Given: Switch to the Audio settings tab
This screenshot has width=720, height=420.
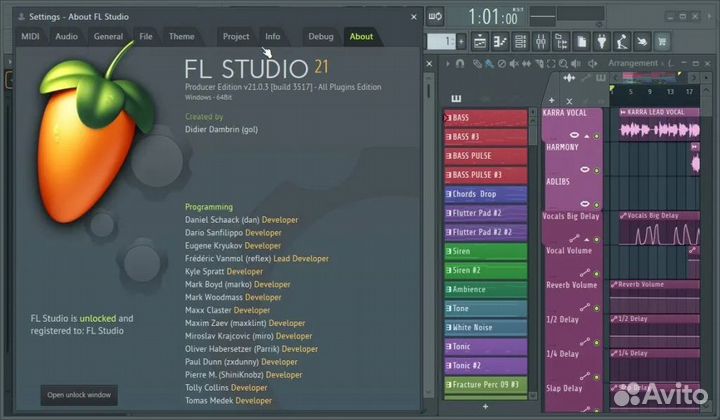Looking at the screenshot, I should click(x=67, y=36).
